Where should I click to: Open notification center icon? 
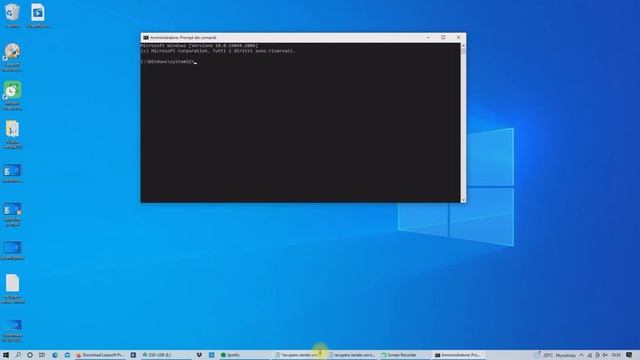(629, 355)
